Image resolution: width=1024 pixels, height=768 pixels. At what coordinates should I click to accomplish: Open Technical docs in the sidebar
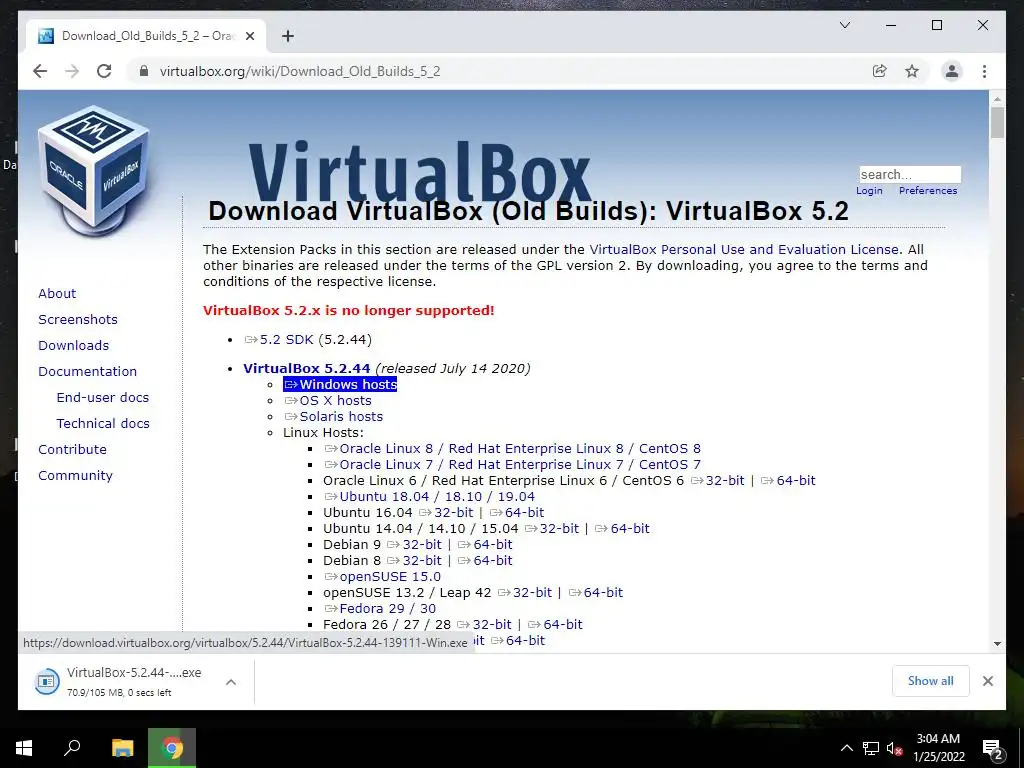click(103, 423)
